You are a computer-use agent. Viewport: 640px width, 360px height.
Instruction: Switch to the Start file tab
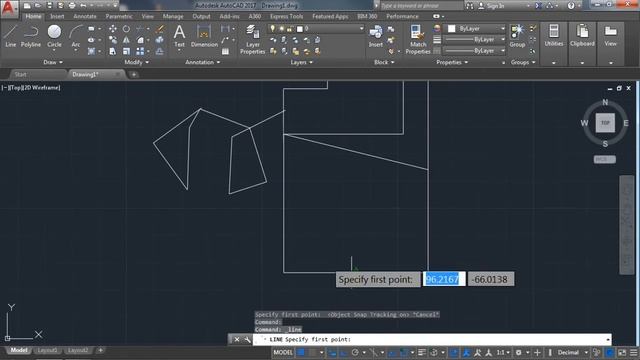pyautogui.click(x=20, y=74)
